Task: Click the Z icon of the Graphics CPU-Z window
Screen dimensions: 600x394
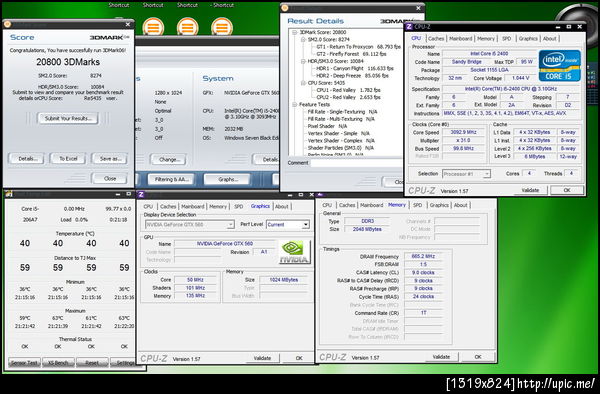Action: point(141,194)
